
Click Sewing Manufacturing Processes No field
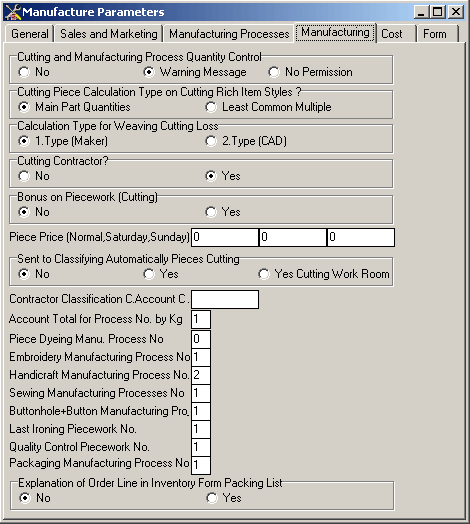[201, 393]
